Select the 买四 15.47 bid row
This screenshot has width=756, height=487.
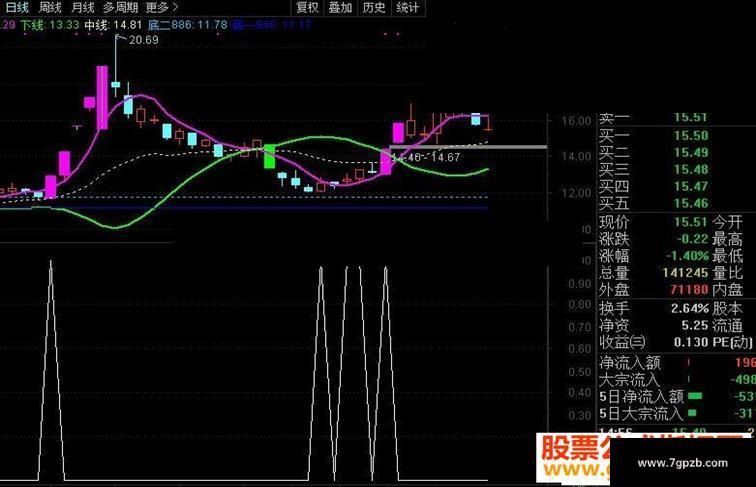[x=654, y=186]
